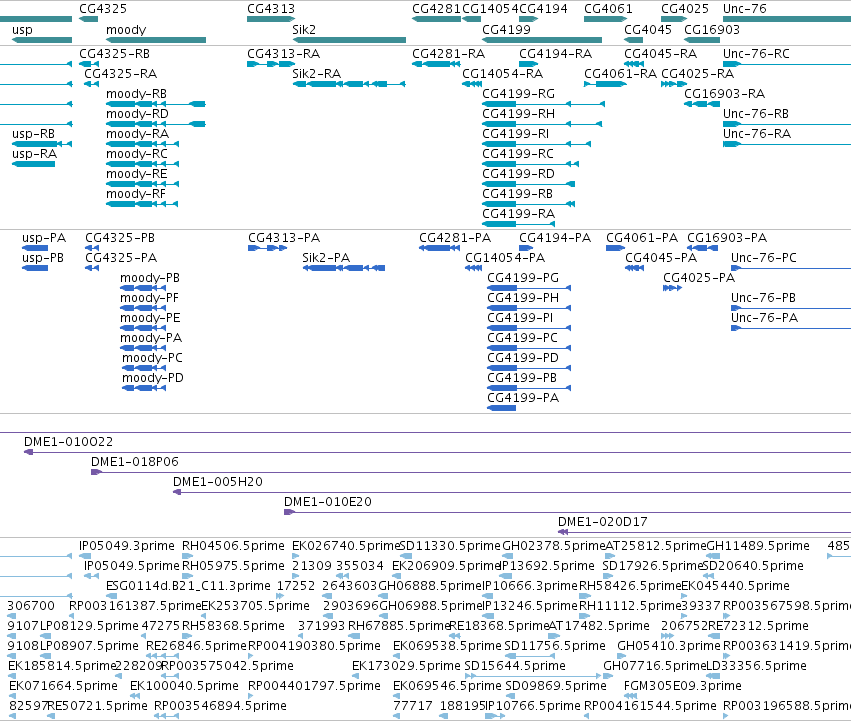
Task: Click the EK100040.5prime EST label
Action: 185,686
